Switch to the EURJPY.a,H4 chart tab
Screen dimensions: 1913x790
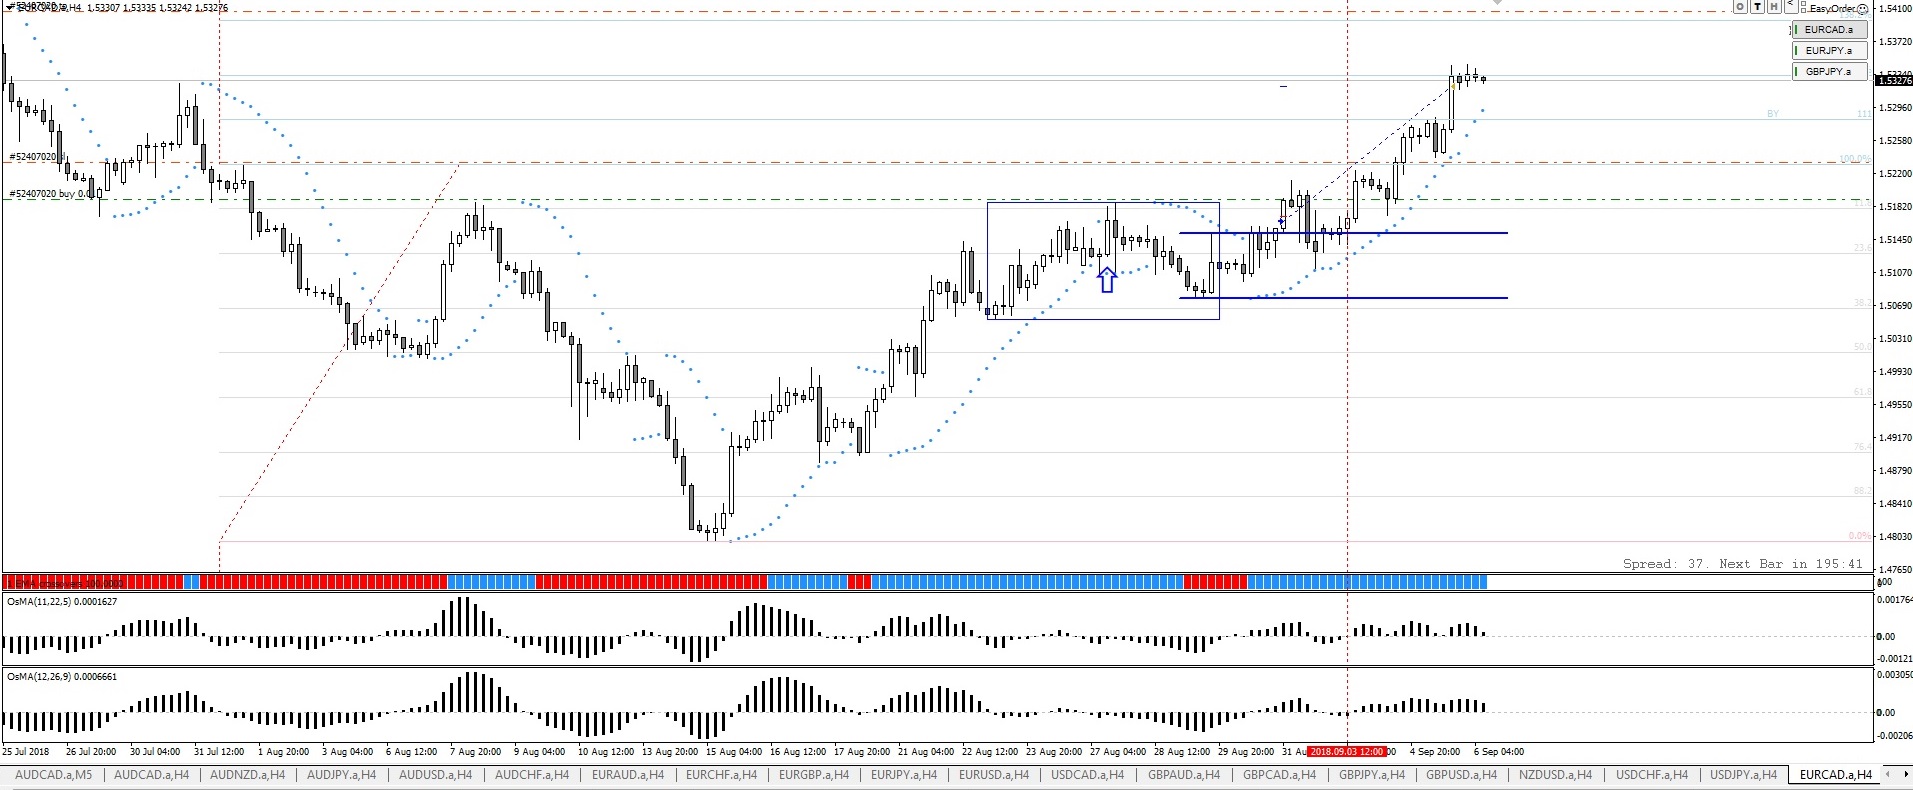coord(904,775)
